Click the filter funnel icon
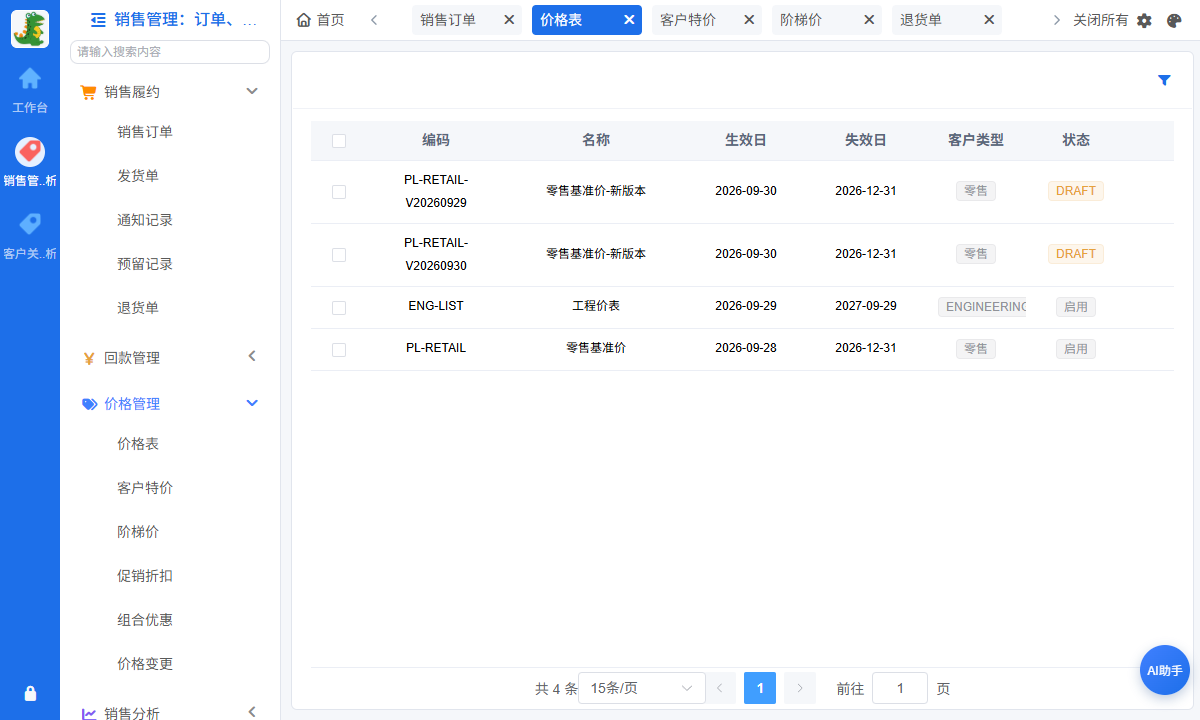The height and width of the screenshot is (720, 1200). tap(1164, 80)
